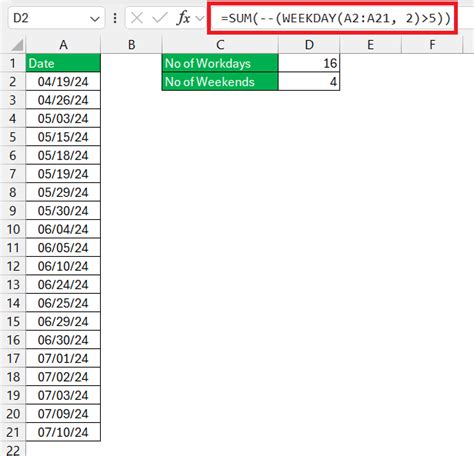Click the cell with date 06/29/24

[x=63, y=322]
